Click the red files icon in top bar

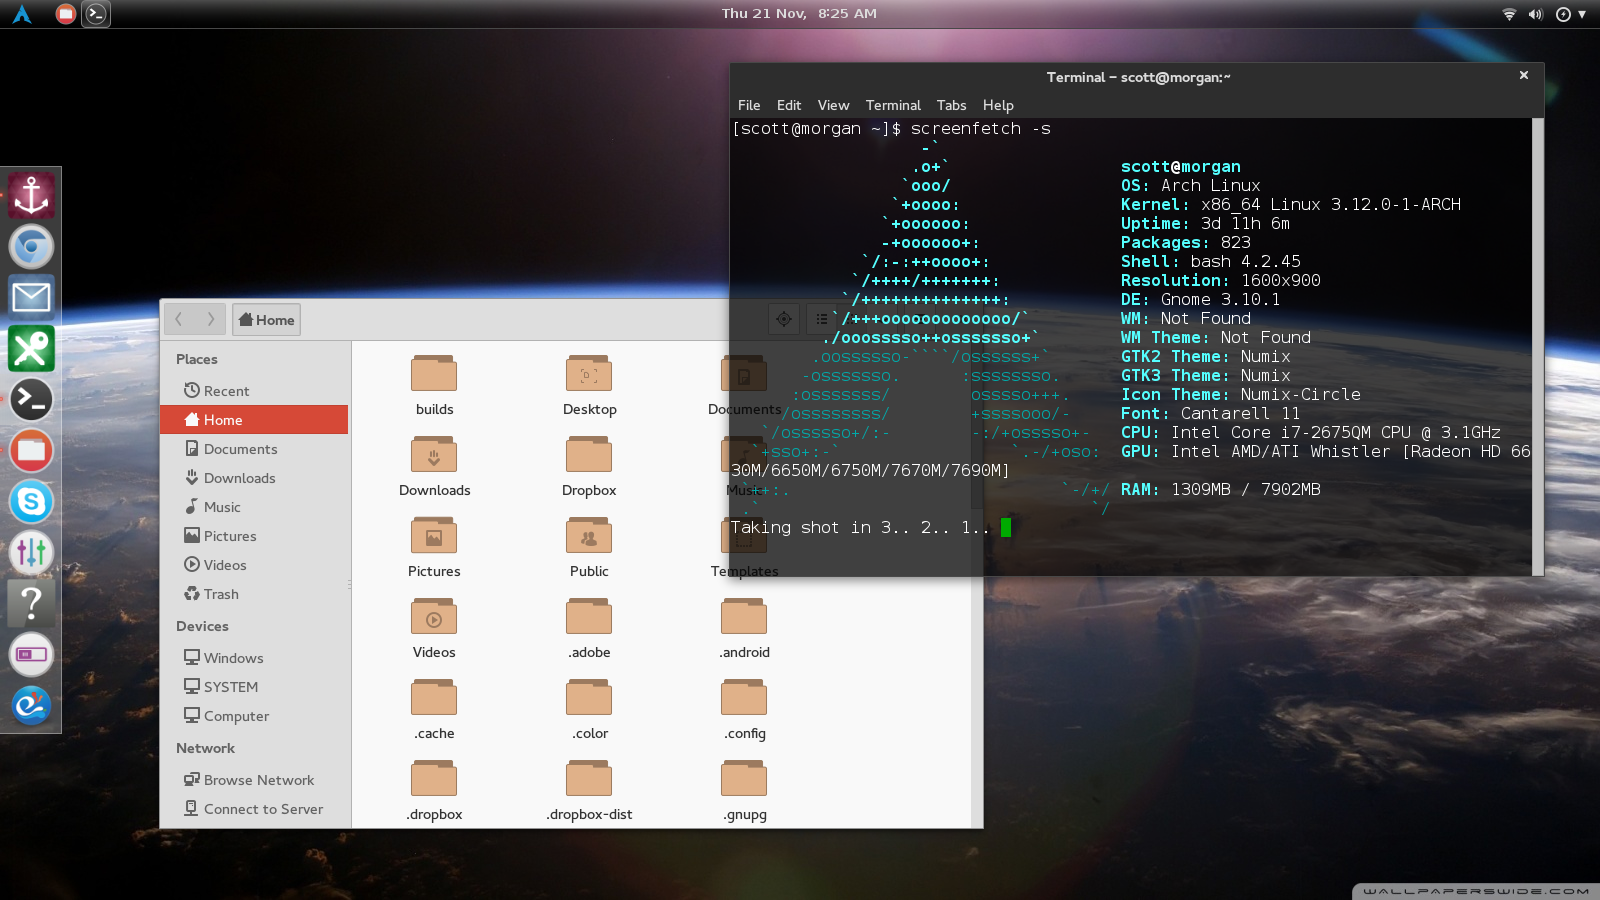(x=65, y=14)
